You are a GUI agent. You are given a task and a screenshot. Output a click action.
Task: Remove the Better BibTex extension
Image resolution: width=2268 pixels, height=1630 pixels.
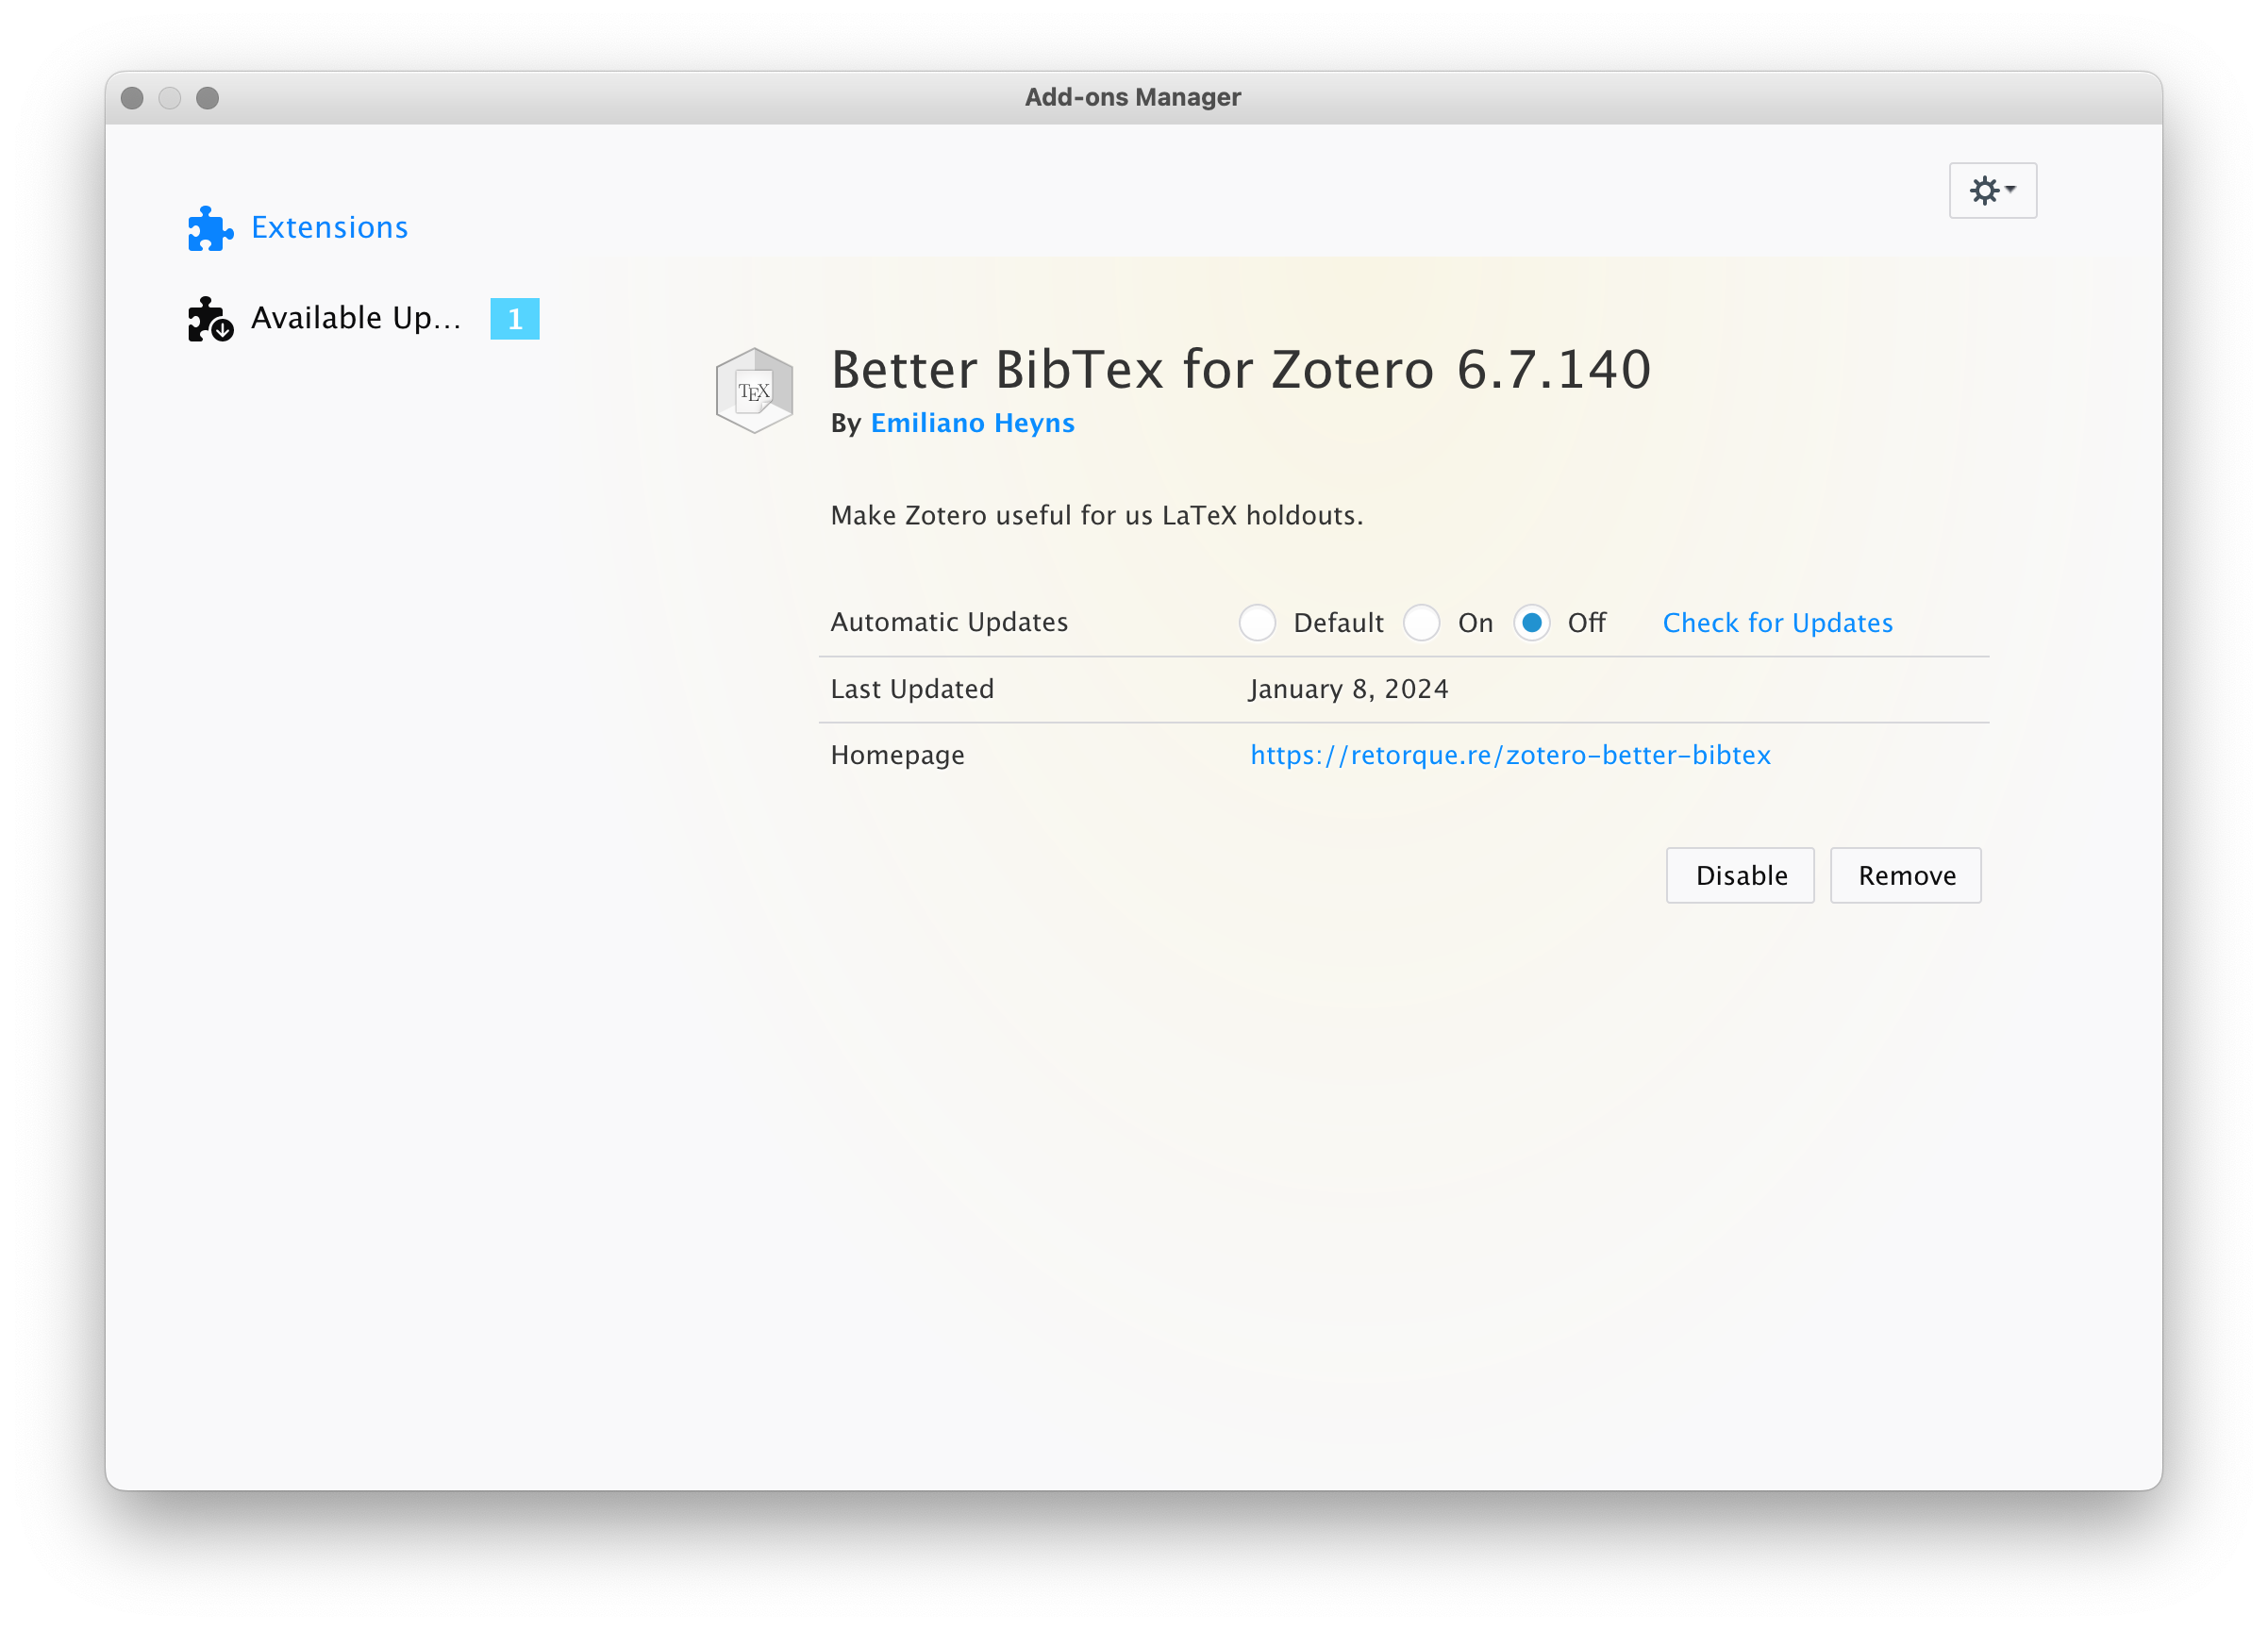[x=1906, y=875]
